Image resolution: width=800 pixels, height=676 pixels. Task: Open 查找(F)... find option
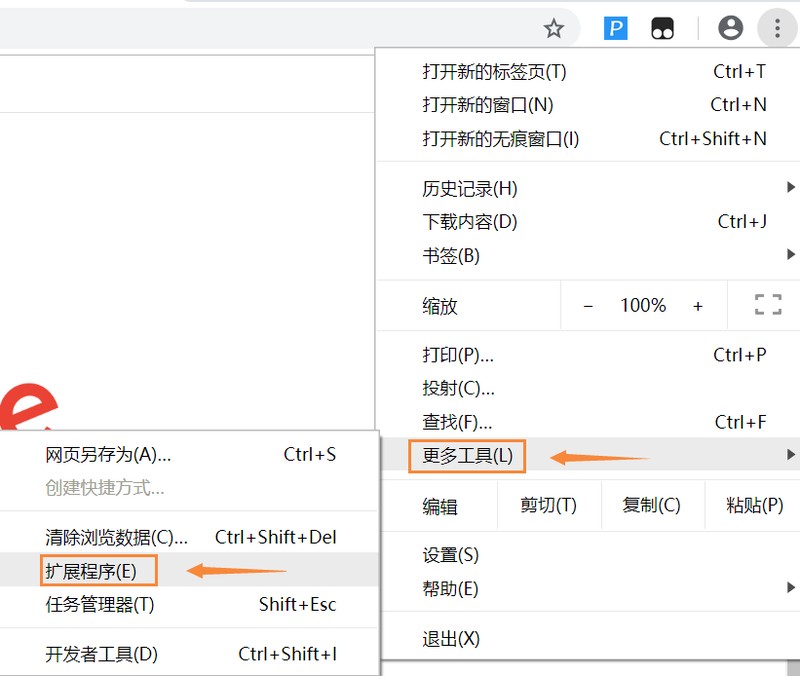[x=588, y=422]
